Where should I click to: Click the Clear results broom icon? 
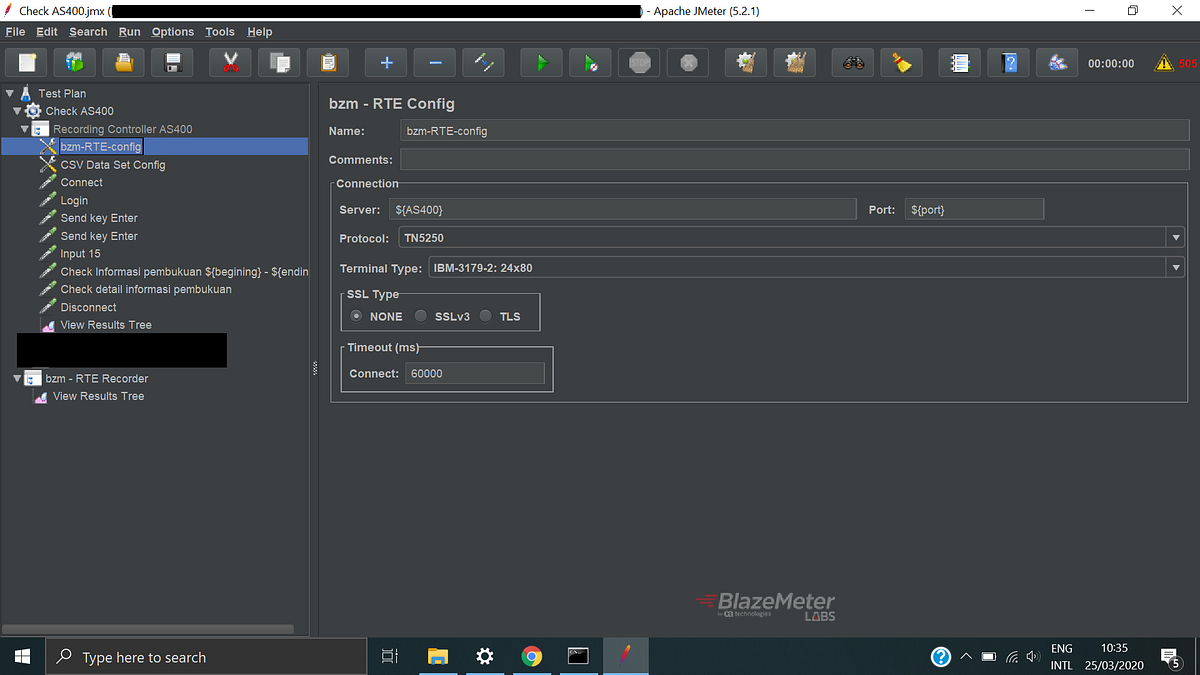[x=746, y=63]
